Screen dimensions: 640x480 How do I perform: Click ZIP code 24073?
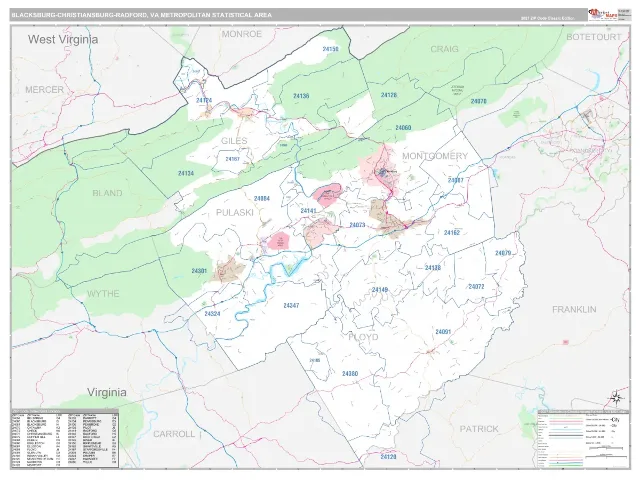point(357,225)
